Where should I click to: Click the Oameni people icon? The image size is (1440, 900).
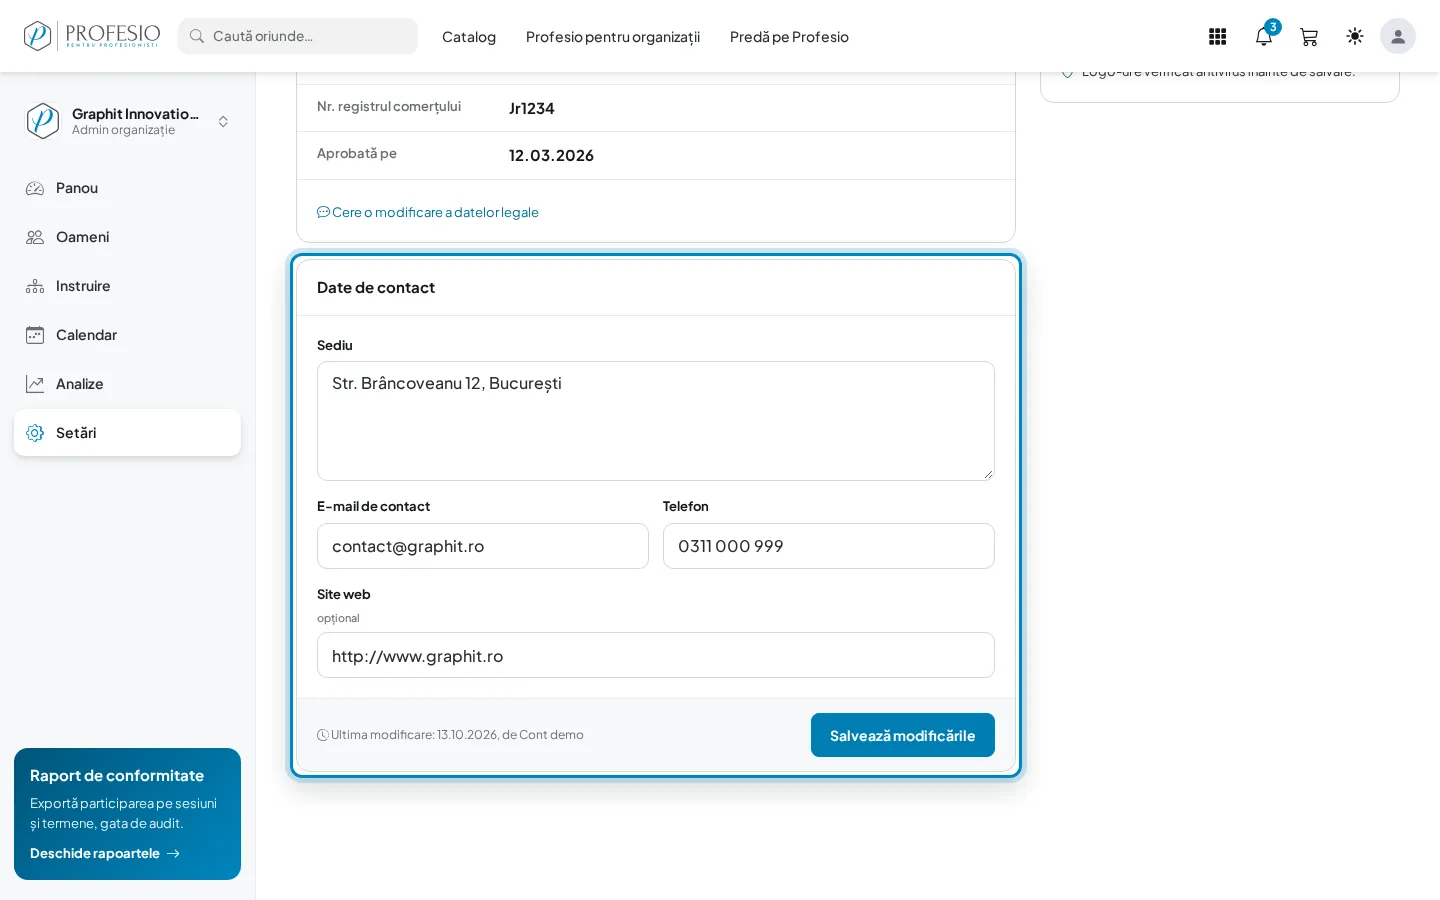pos(35,237)
